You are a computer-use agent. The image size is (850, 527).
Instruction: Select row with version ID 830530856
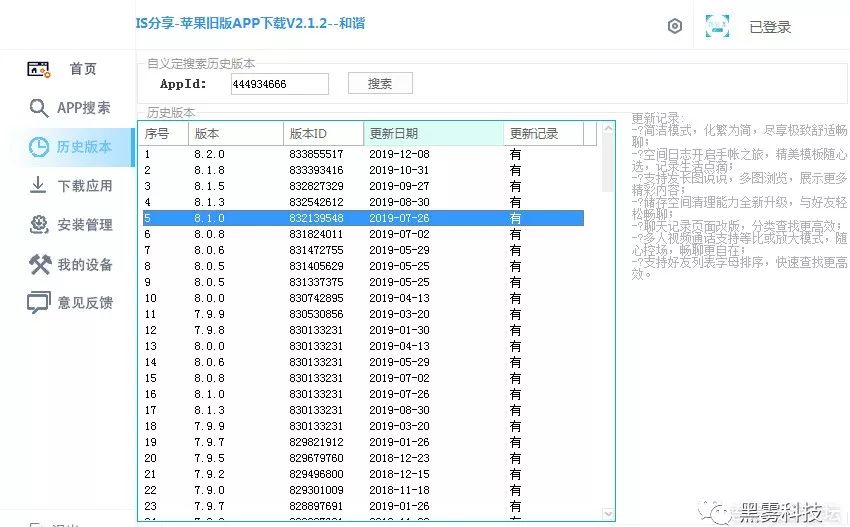(363, 314)
